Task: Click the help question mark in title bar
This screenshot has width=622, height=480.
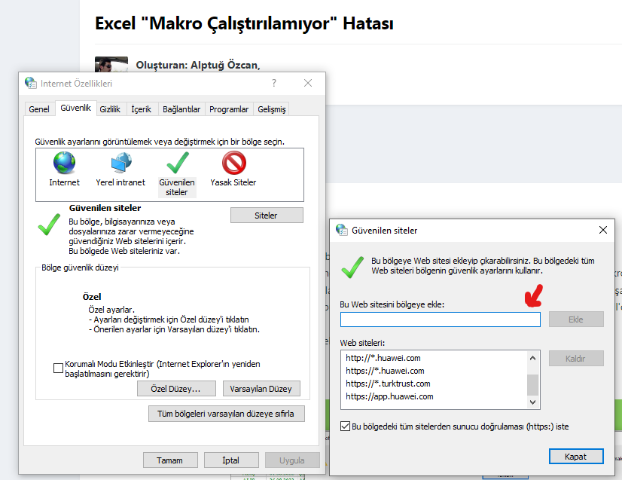Action: coord(273,83)
